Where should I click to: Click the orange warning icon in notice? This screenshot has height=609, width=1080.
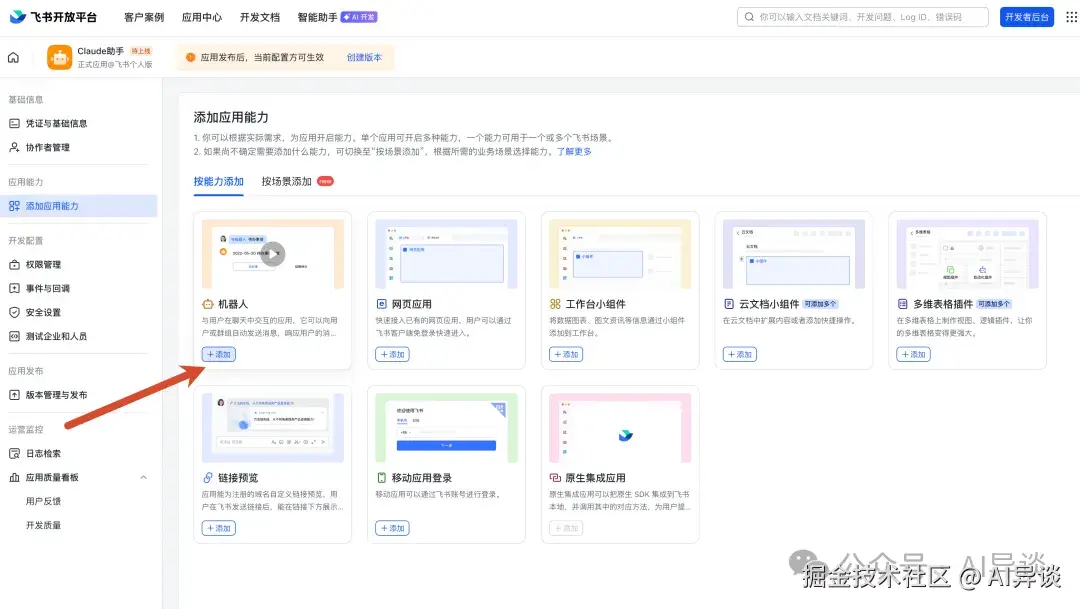190,57
